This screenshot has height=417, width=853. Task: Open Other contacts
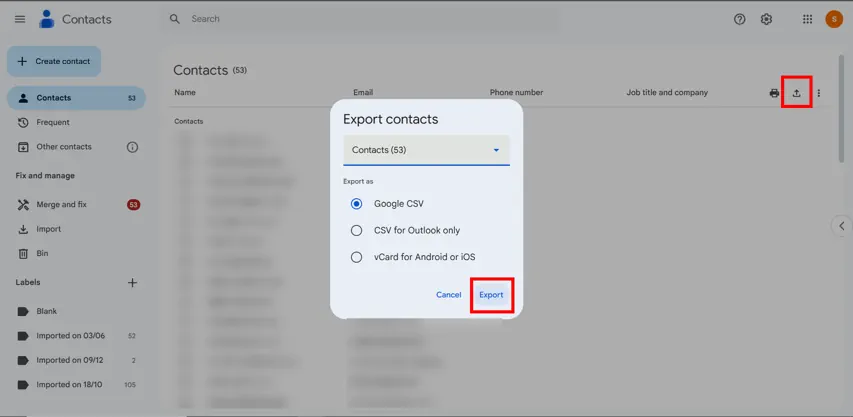point(64,147)
